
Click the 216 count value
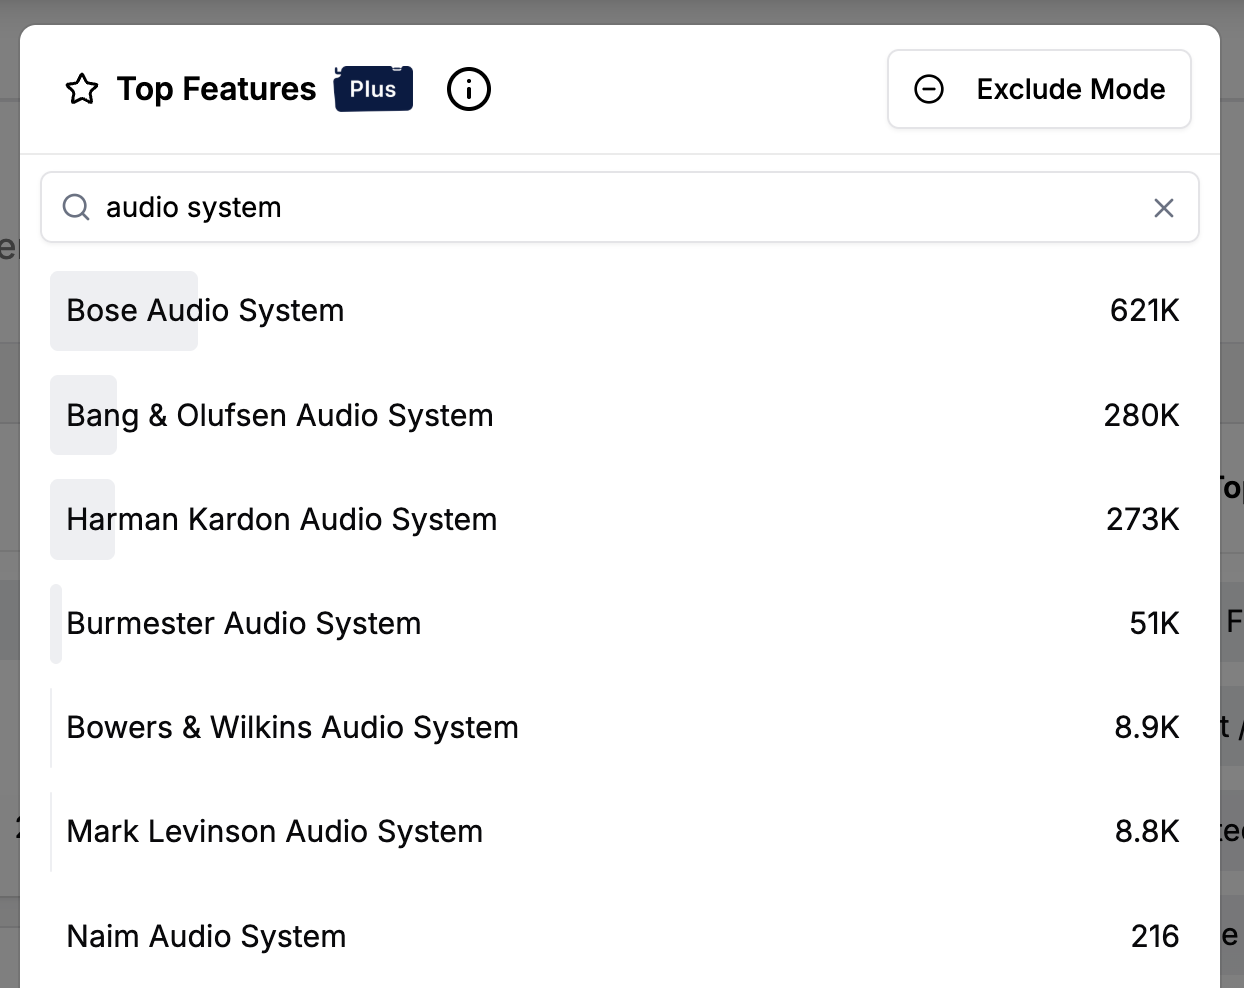(x=1155, y=936)
